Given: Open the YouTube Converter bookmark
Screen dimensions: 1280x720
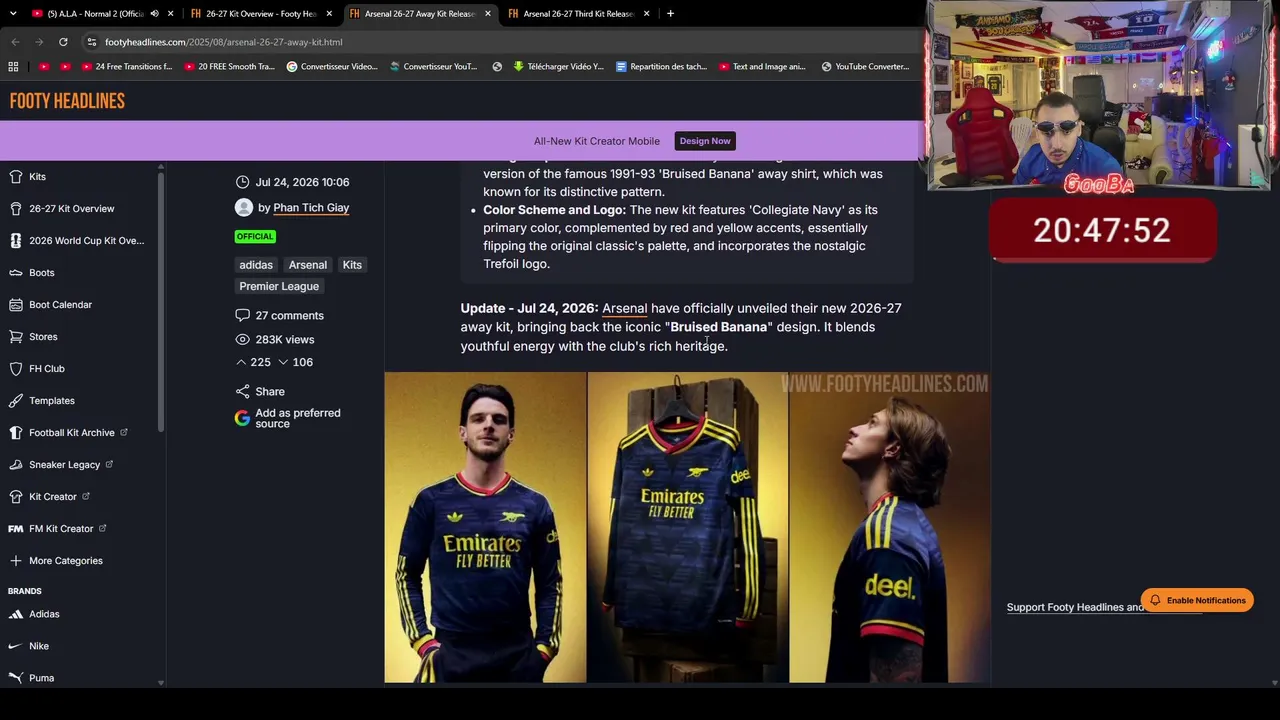Looking at the screenshot, I should 865,67.
